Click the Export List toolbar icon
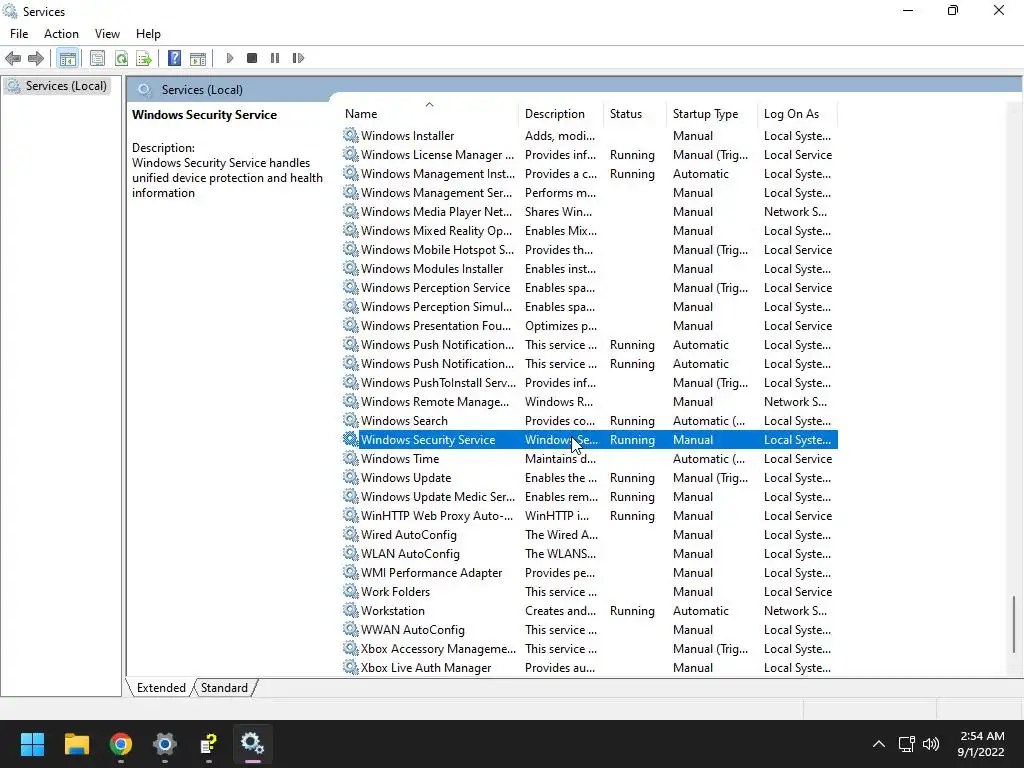Image resolution: width=1024 pixels, height=768 pixels. click(144, 59)
